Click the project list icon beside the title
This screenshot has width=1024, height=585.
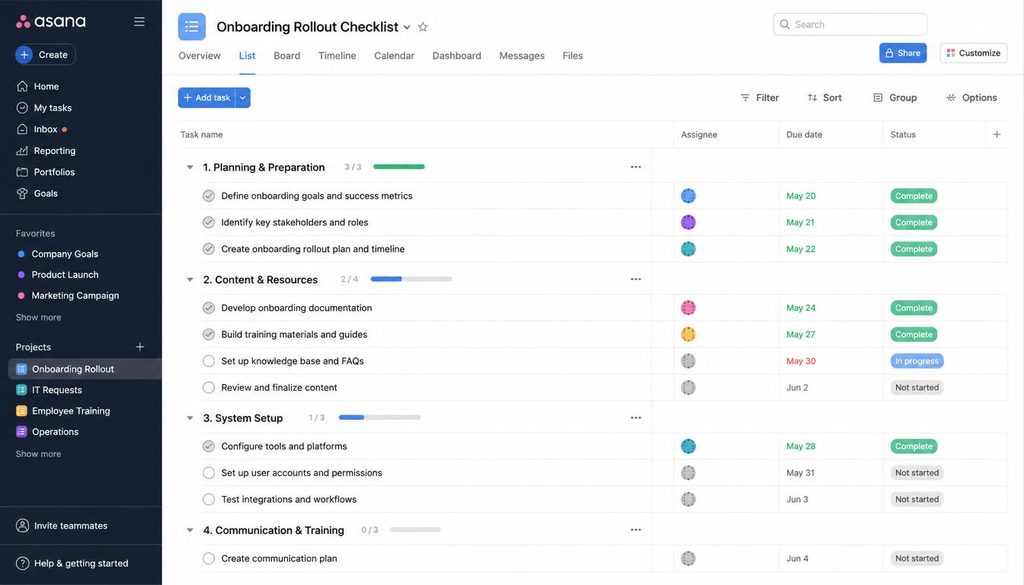coord(191,27)
